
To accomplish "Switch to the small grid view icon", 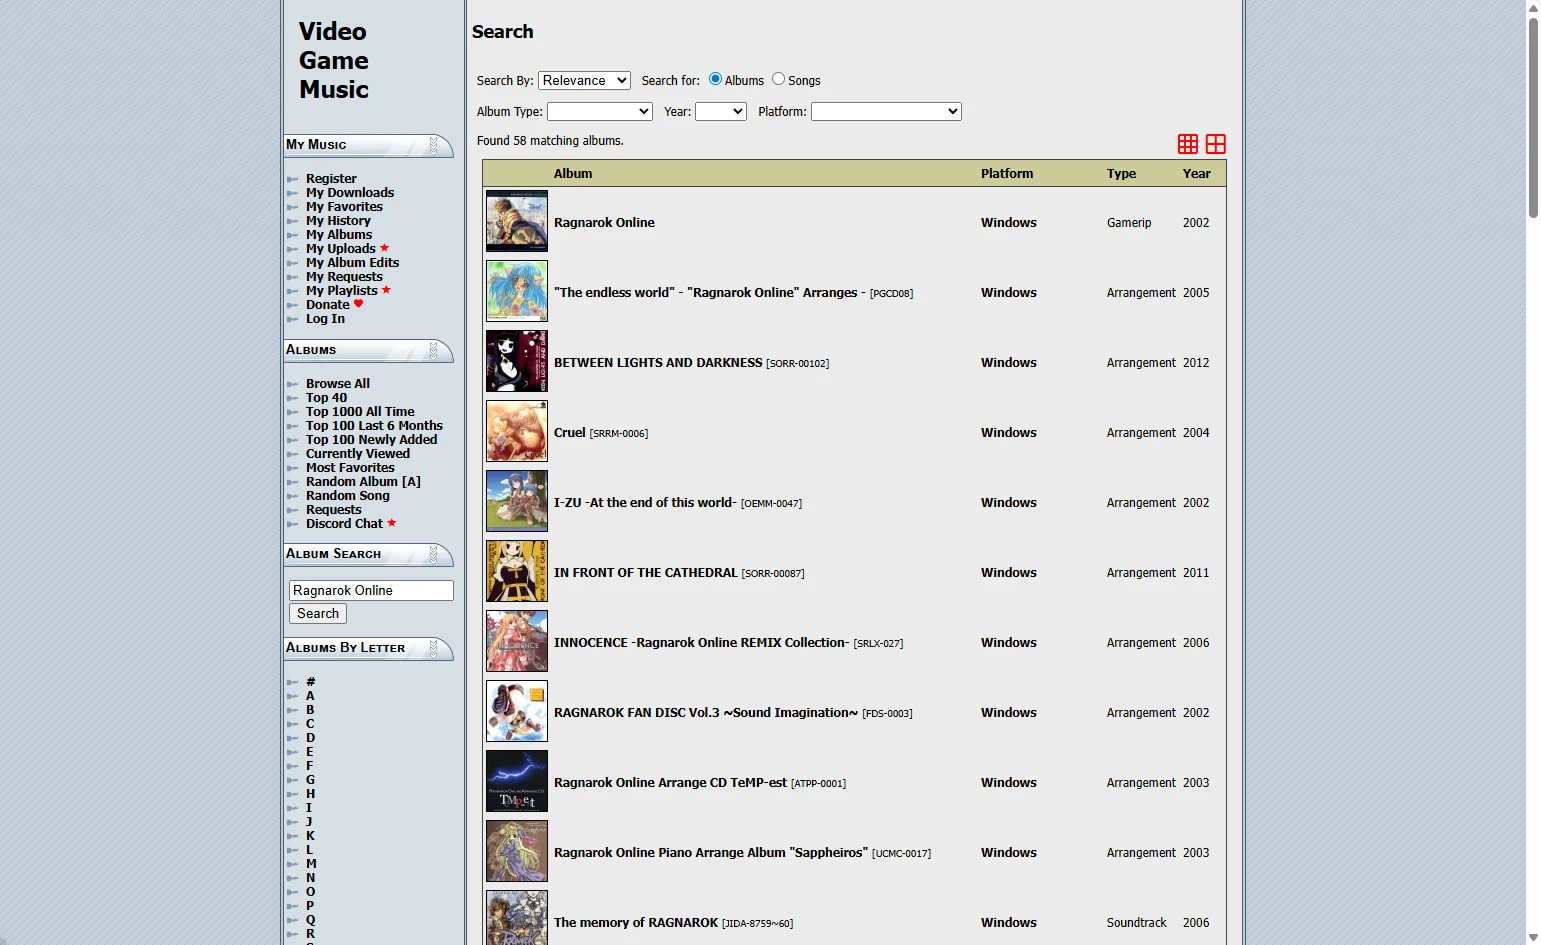I will coord(1187,144).
